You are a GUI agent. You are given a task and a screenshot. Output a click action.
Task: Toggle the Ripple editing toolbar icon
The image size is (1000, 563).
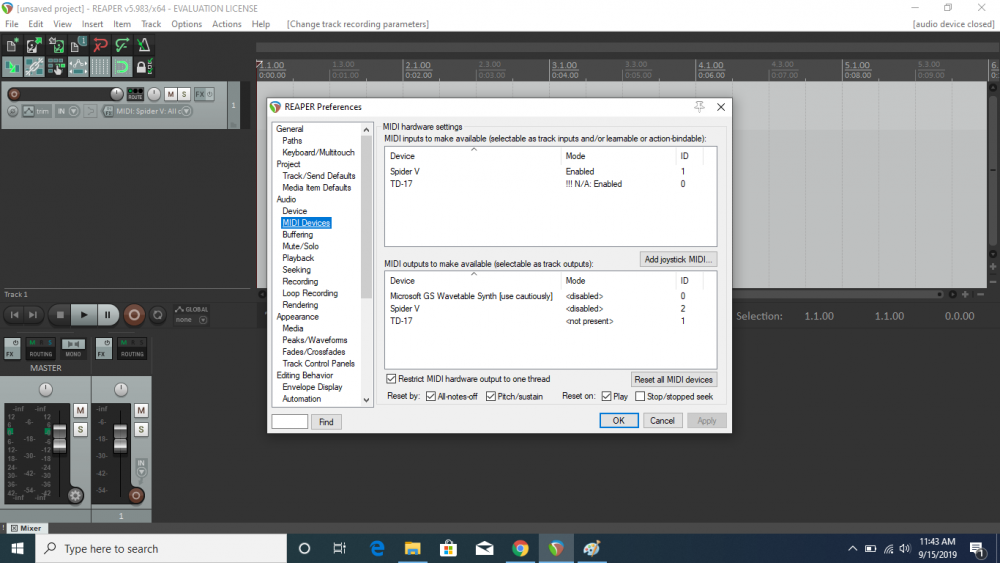56,66
